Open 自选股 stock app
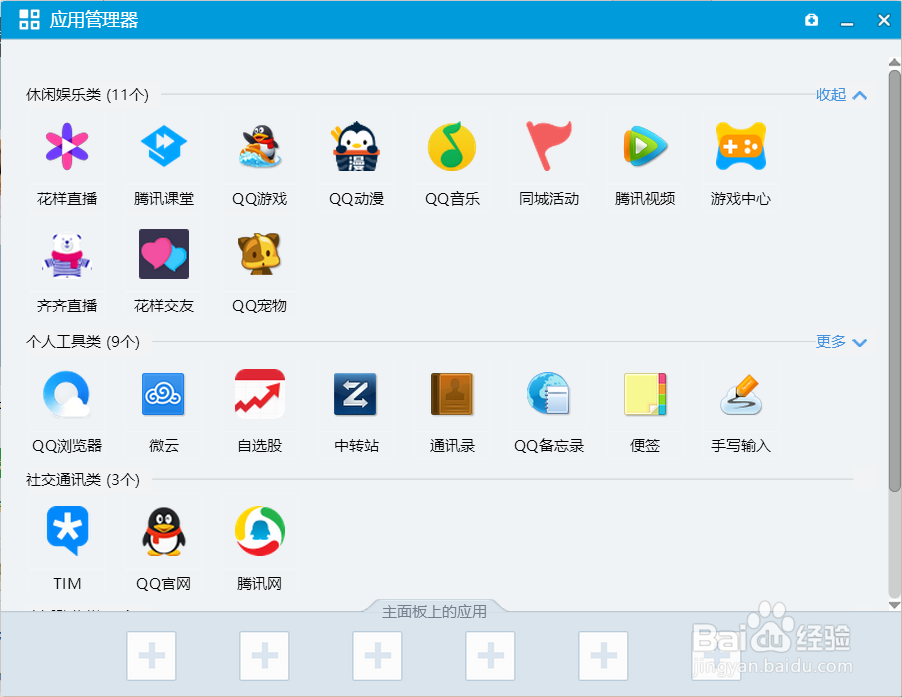The height and width of the screenshot is (697, 902). coord(260,394)
